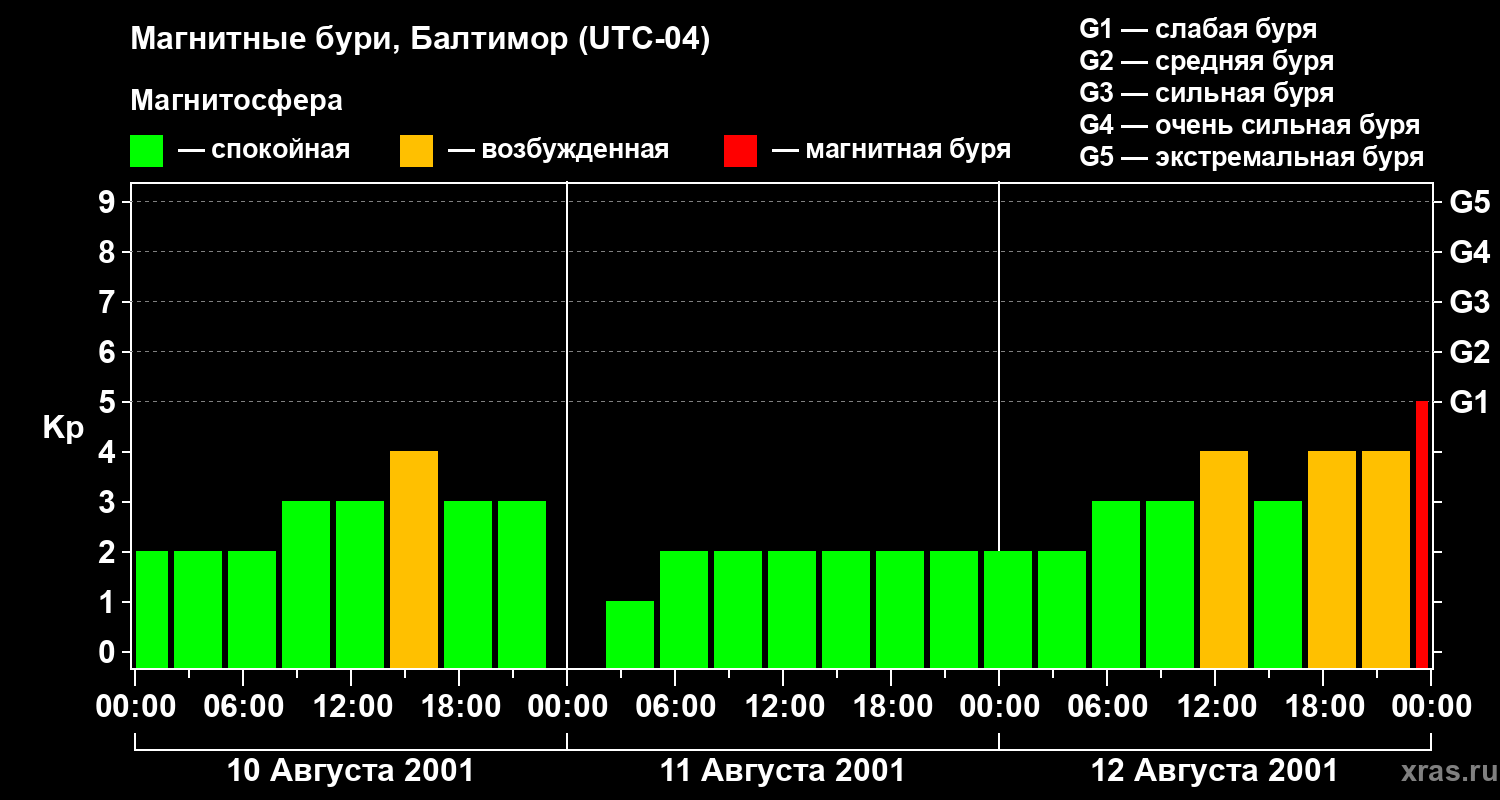Click the 'Kp' axis label
The width and height of the screenshot is (1500, 800).
point(63,428)
